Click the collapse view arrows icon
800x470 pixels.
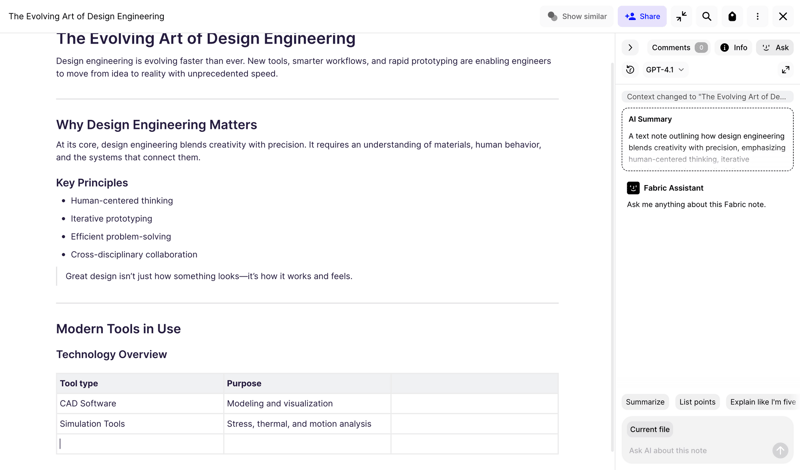[x=681, y=16]
